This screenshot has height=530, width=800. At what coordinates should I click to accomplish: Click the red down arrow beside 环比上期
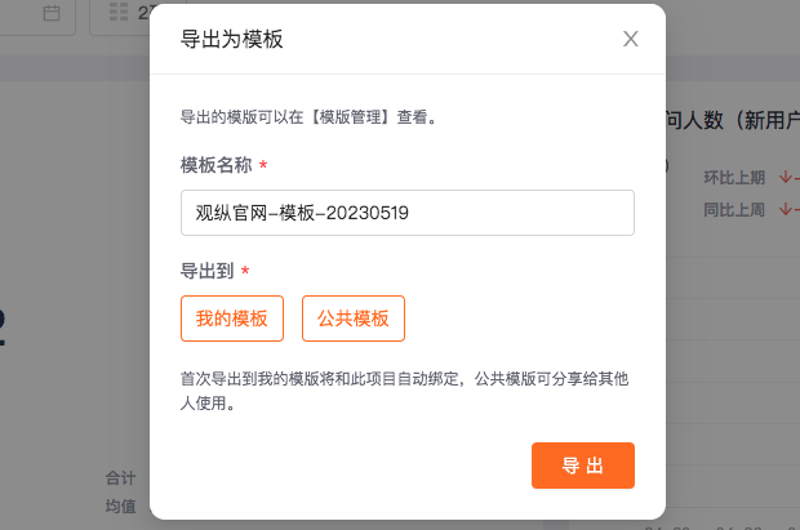pyautogui.click(x=786, y=177)
